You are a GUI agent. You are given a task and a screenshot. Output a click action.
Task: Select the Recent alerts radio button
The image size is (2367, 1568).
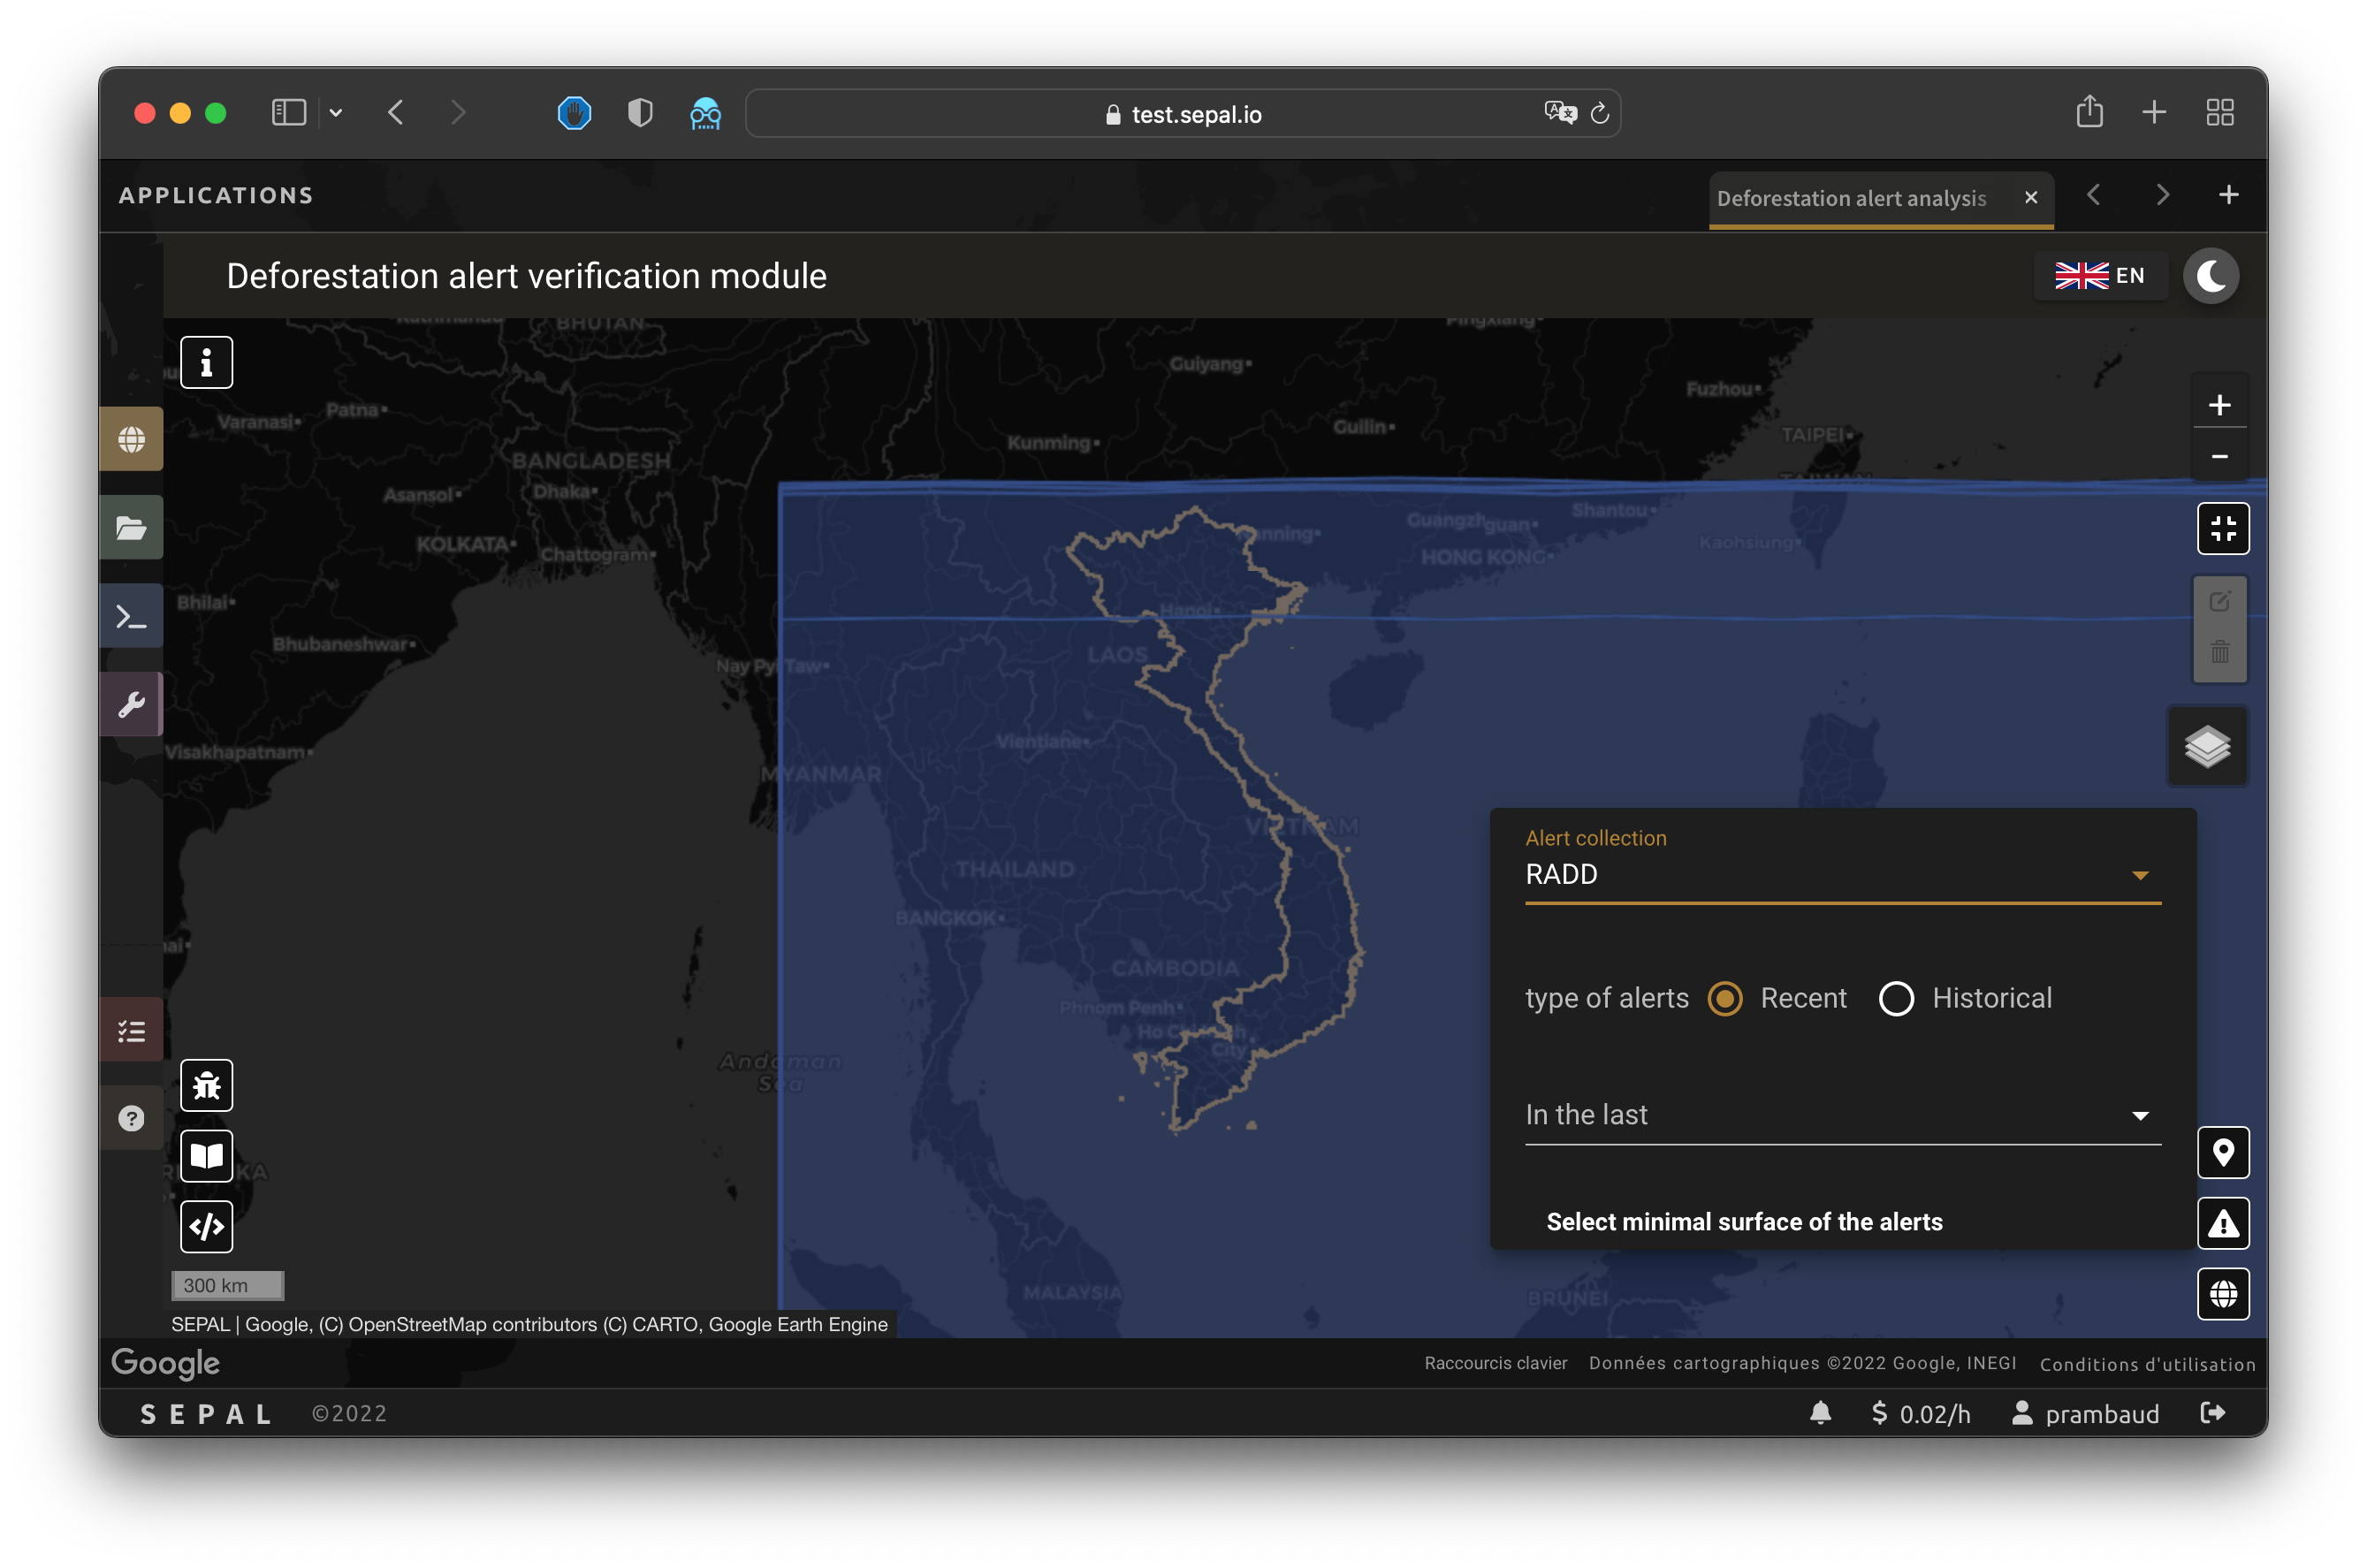pos(1724,998)
